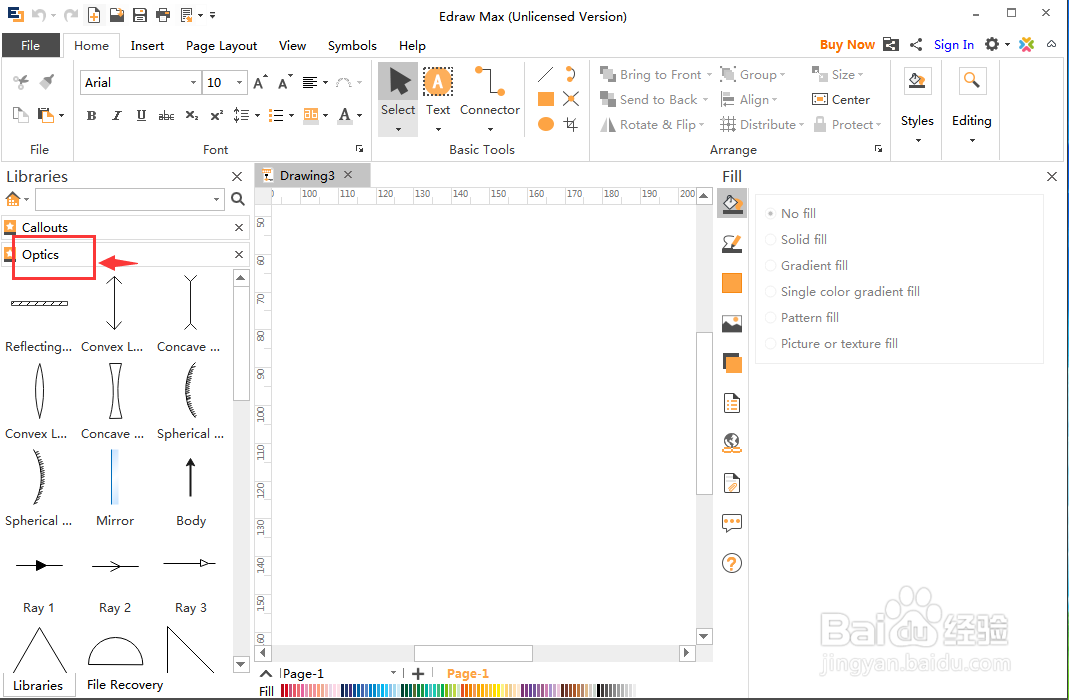Expand the Font group dialog launcher

[x=359, y=149]
